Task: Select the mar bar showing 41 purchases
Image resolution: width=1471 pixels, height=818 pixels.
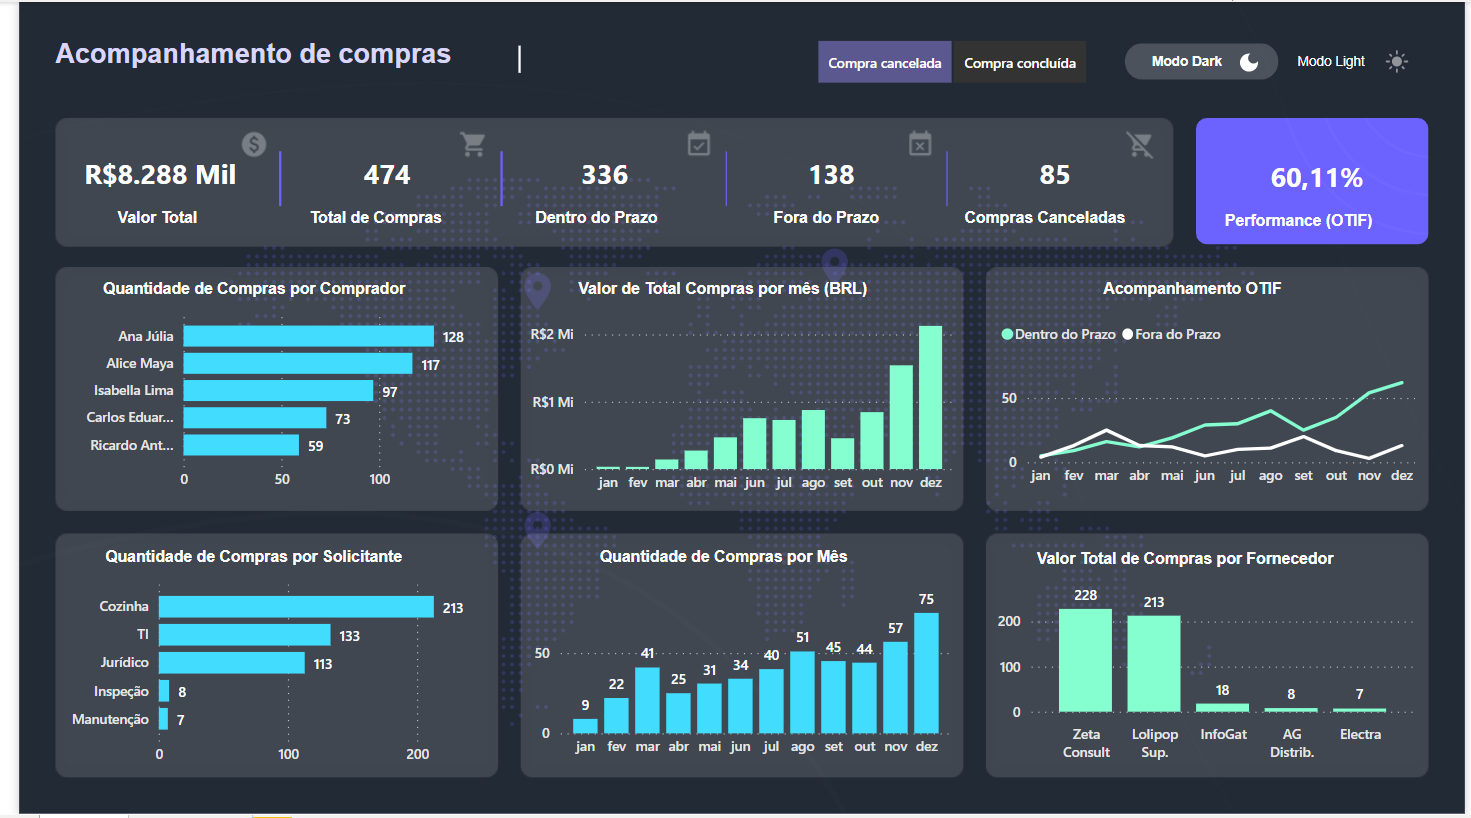Action: [647, 700]
